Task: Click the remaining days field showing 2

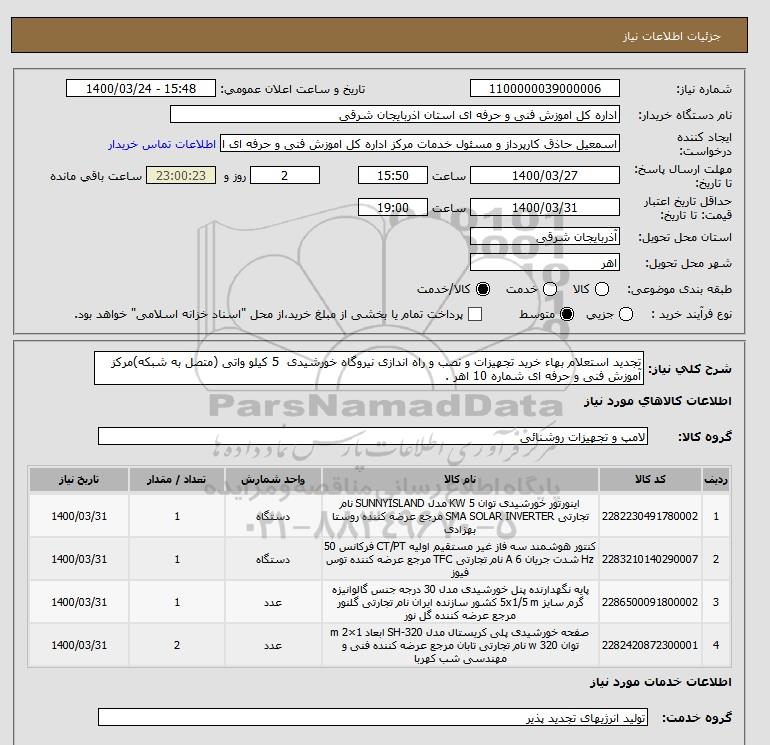Action: pyautogui.click(x=285, y=175)
